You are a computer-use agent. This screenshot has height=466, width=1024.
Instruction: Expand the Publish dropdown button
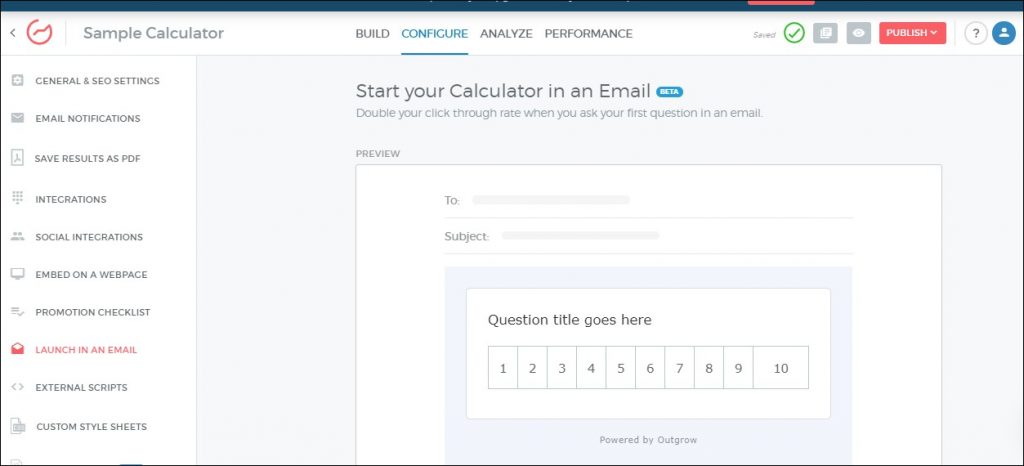point(912,33)
